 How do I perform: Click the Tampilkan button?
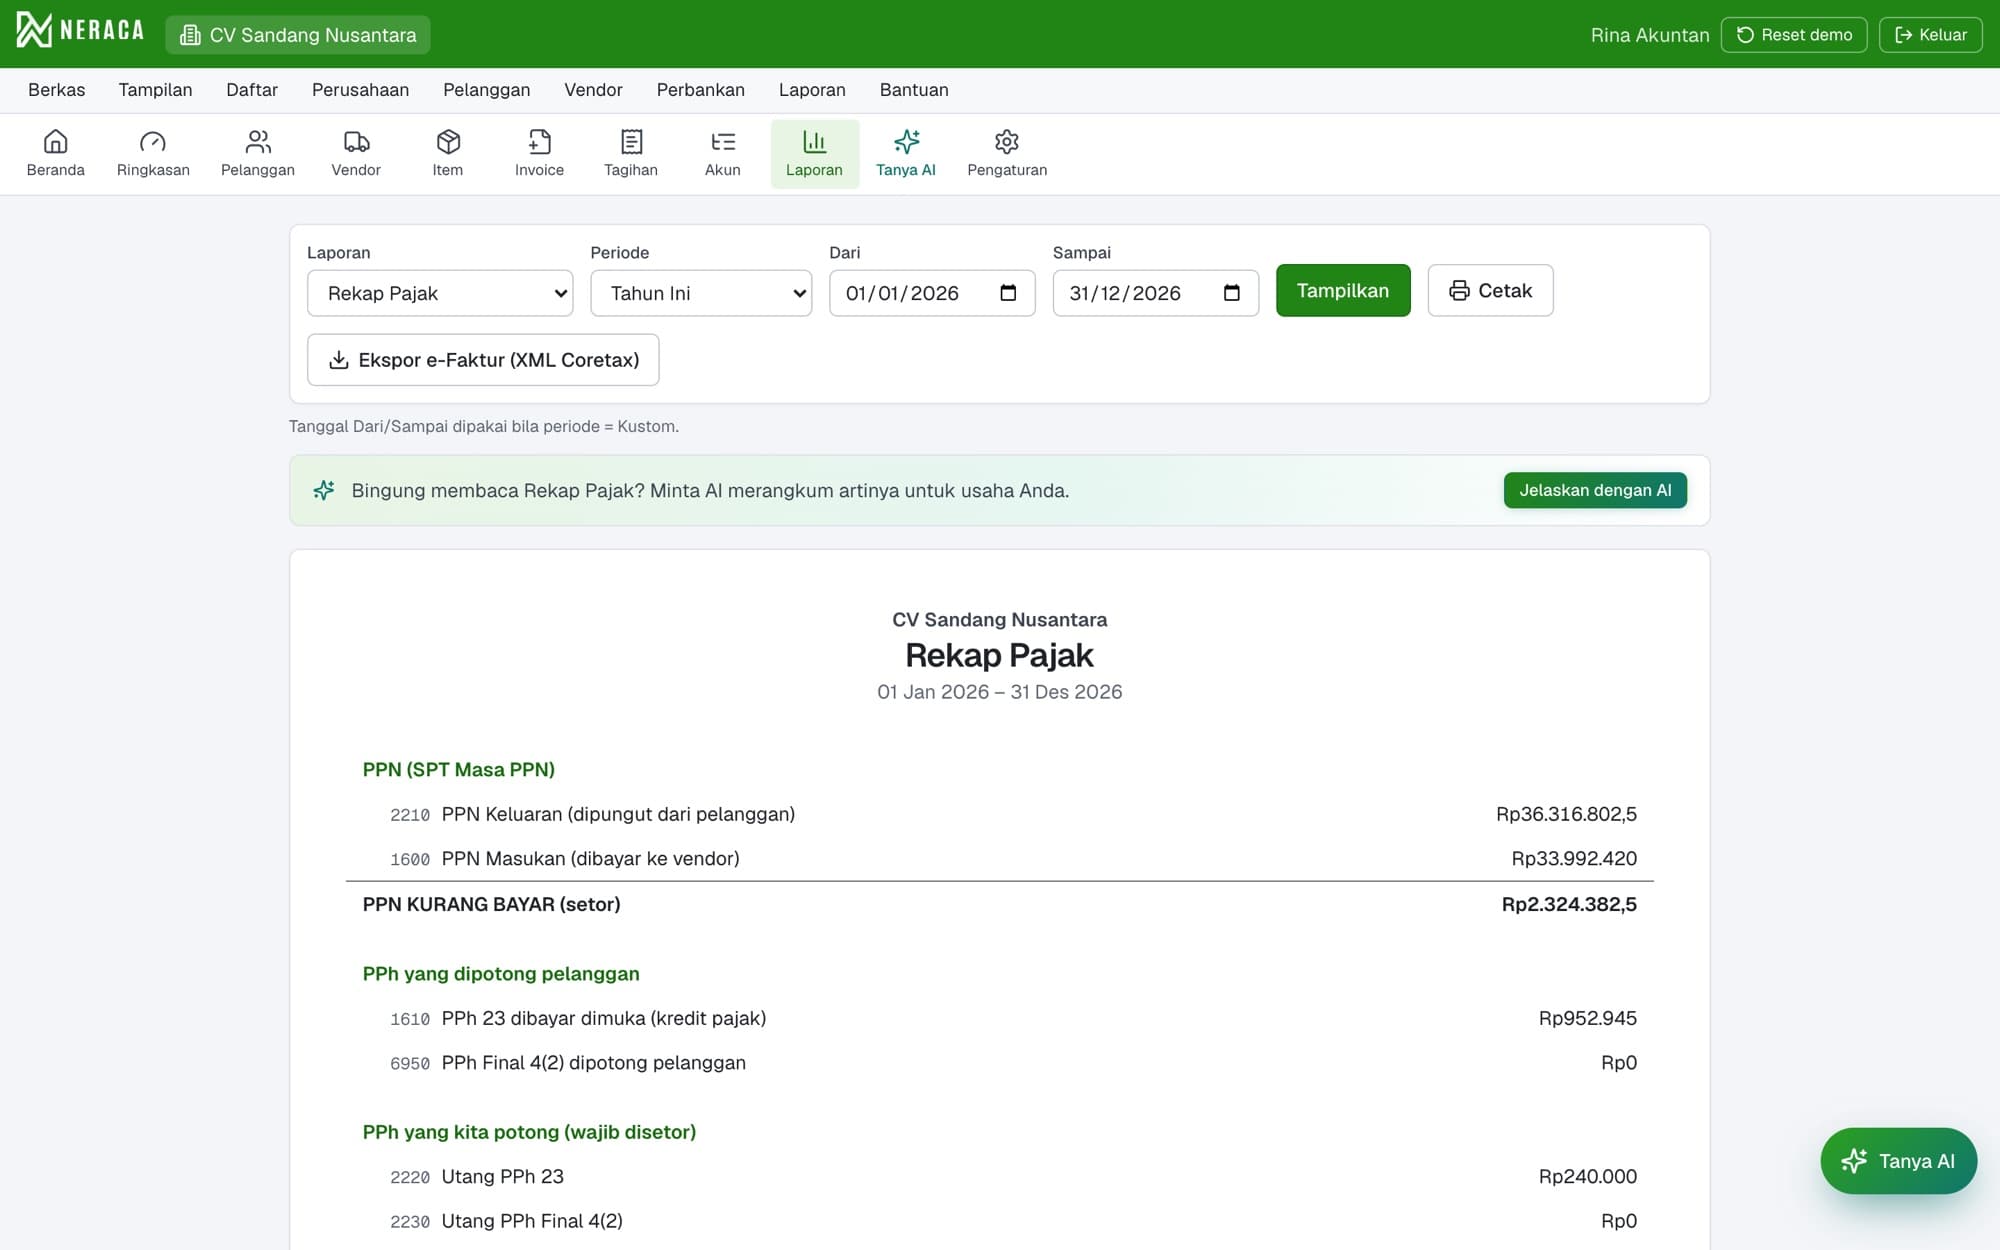tap(1343, 290)
